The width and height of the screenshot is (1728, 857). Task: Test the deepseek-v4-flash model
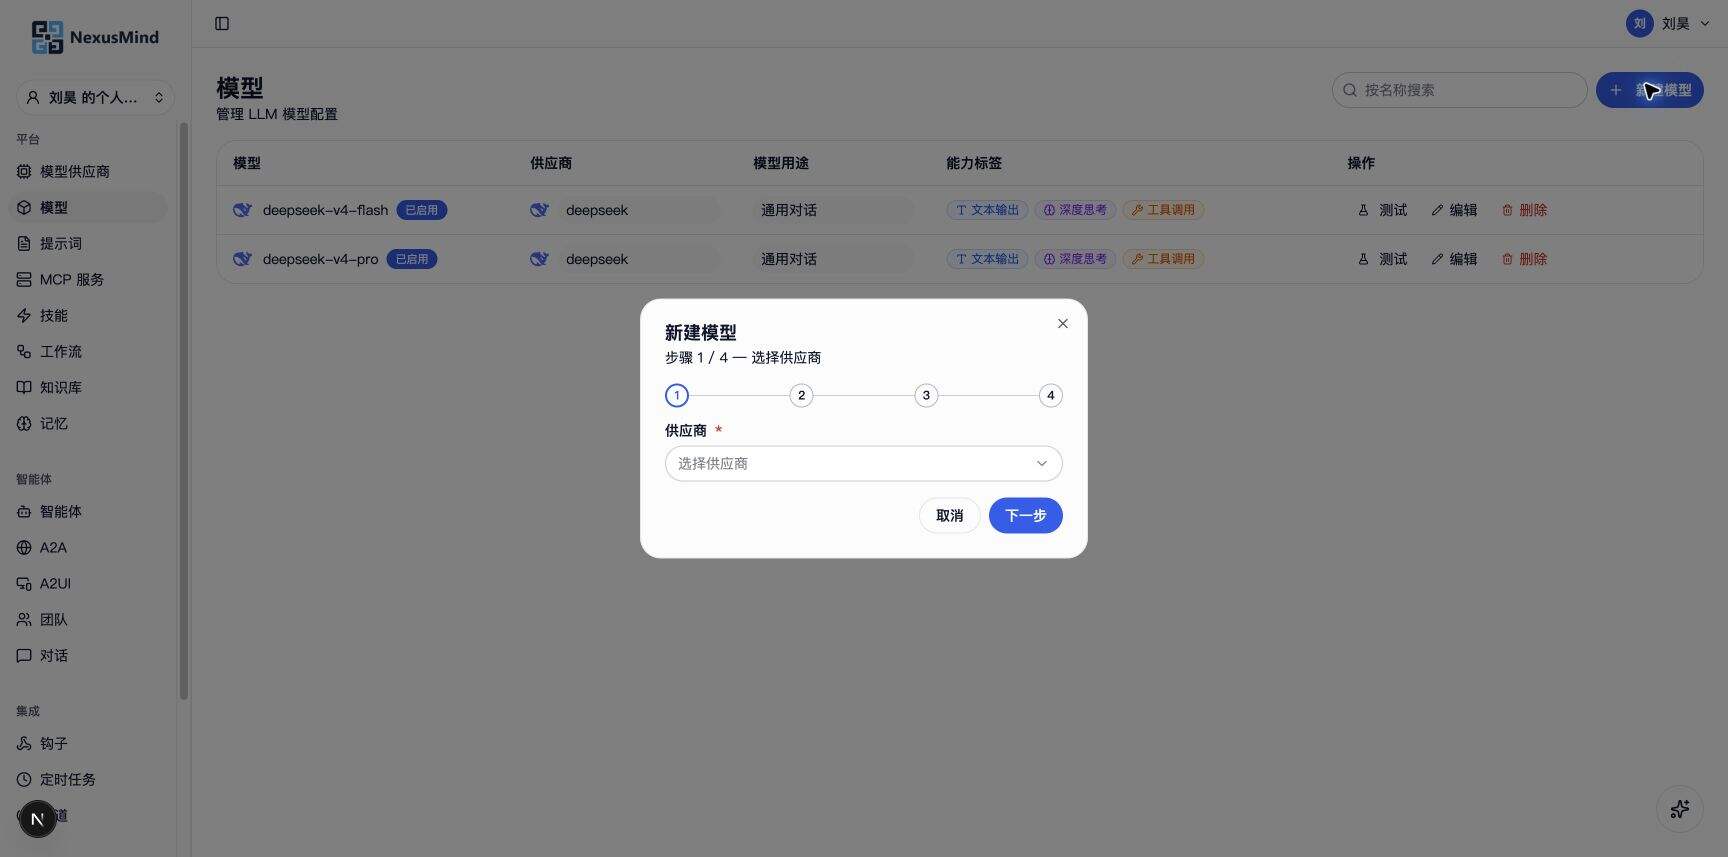click(1382, 210)
